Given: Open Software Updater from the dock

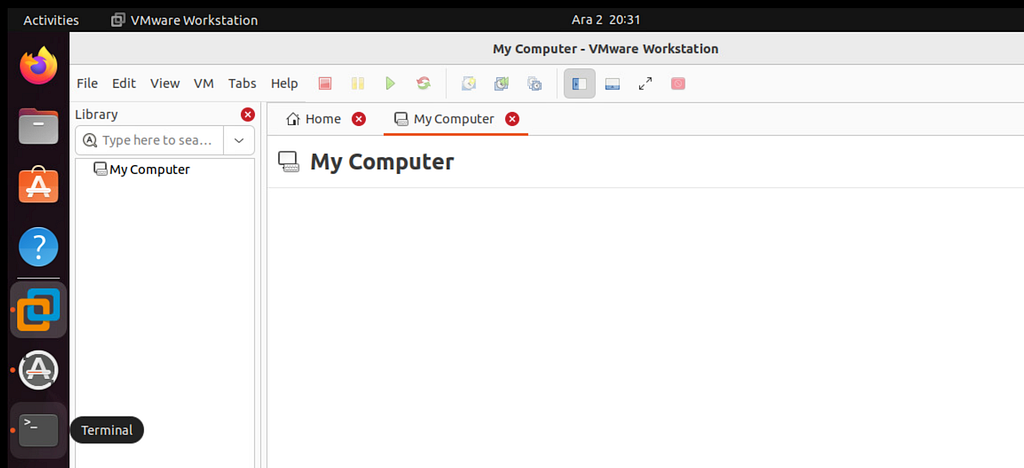Looking at the screenshot, I should pyautogui.click(x=39, y=370).
